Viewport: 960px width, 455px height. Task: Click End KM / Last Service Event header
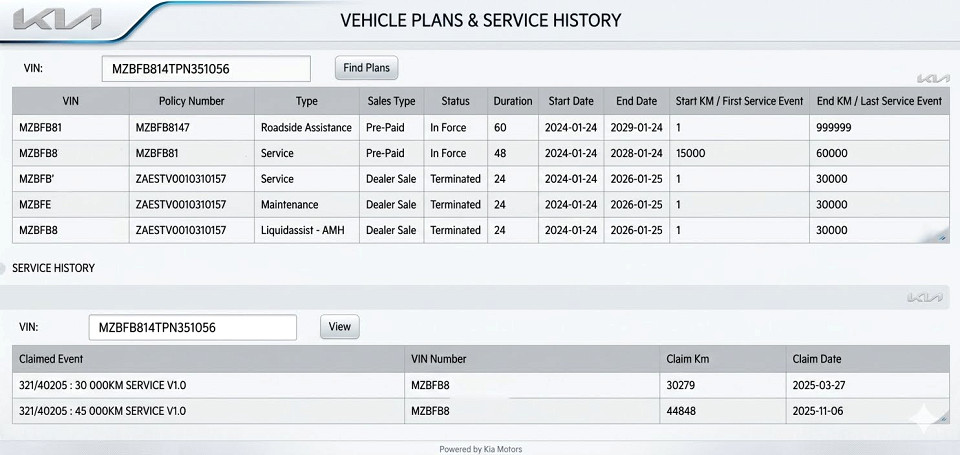[x=879, y=101]
